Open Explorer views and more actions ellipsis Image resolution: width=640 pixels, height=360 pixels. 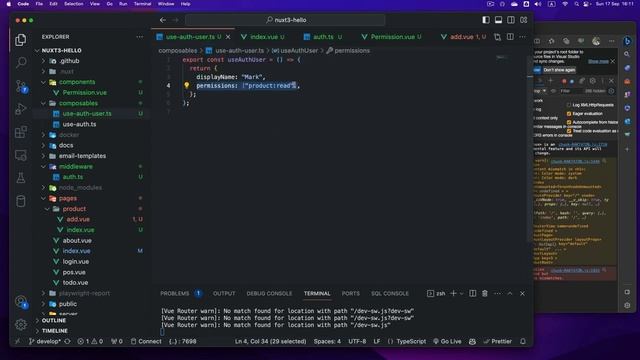point(140,37)
